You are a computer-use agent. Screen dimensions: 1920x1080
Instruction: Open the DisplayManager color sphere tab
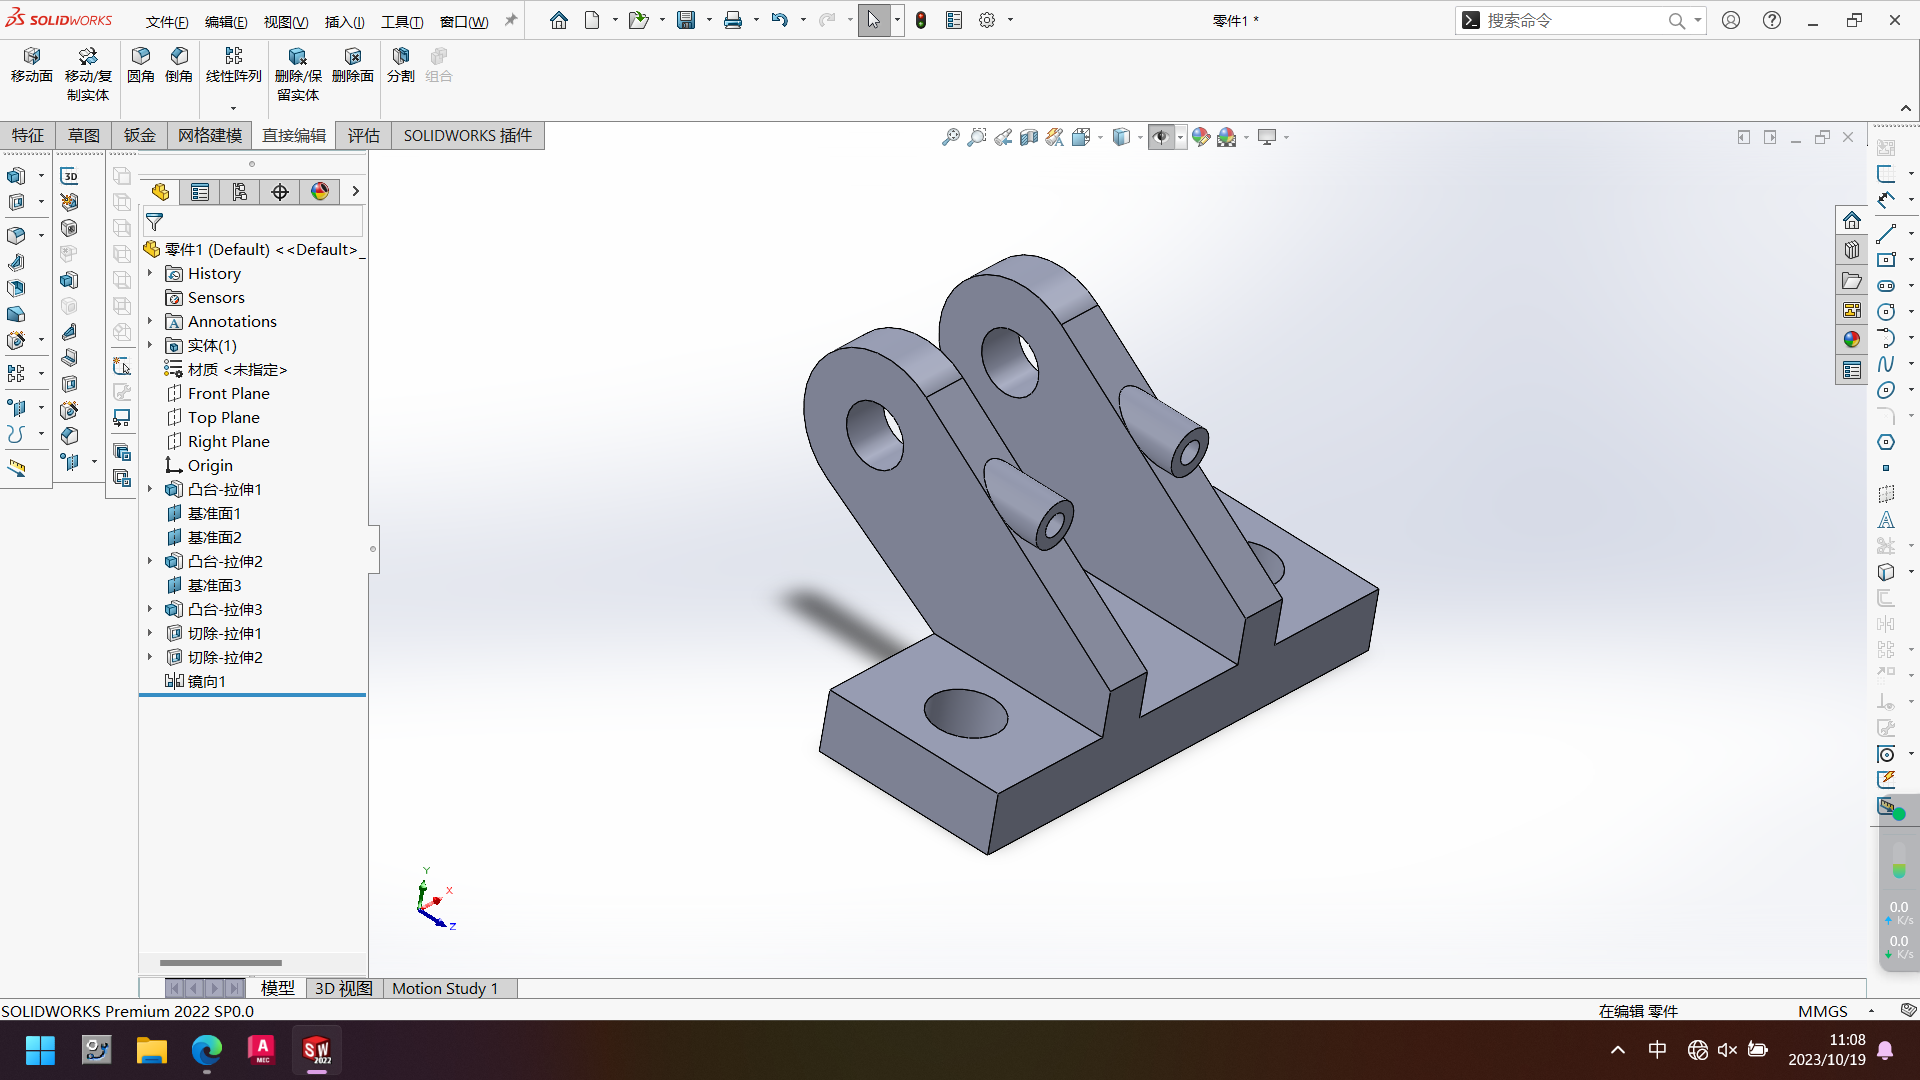[320, 192]
